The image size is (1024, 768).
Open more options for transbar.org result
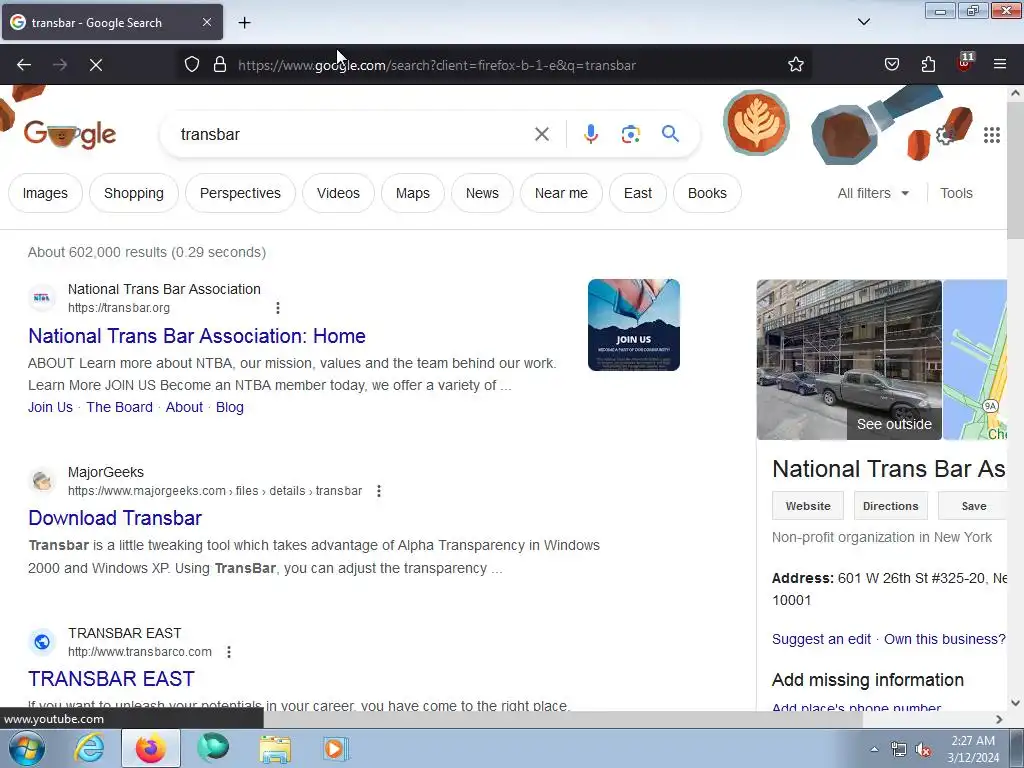(x=278, y=308)
